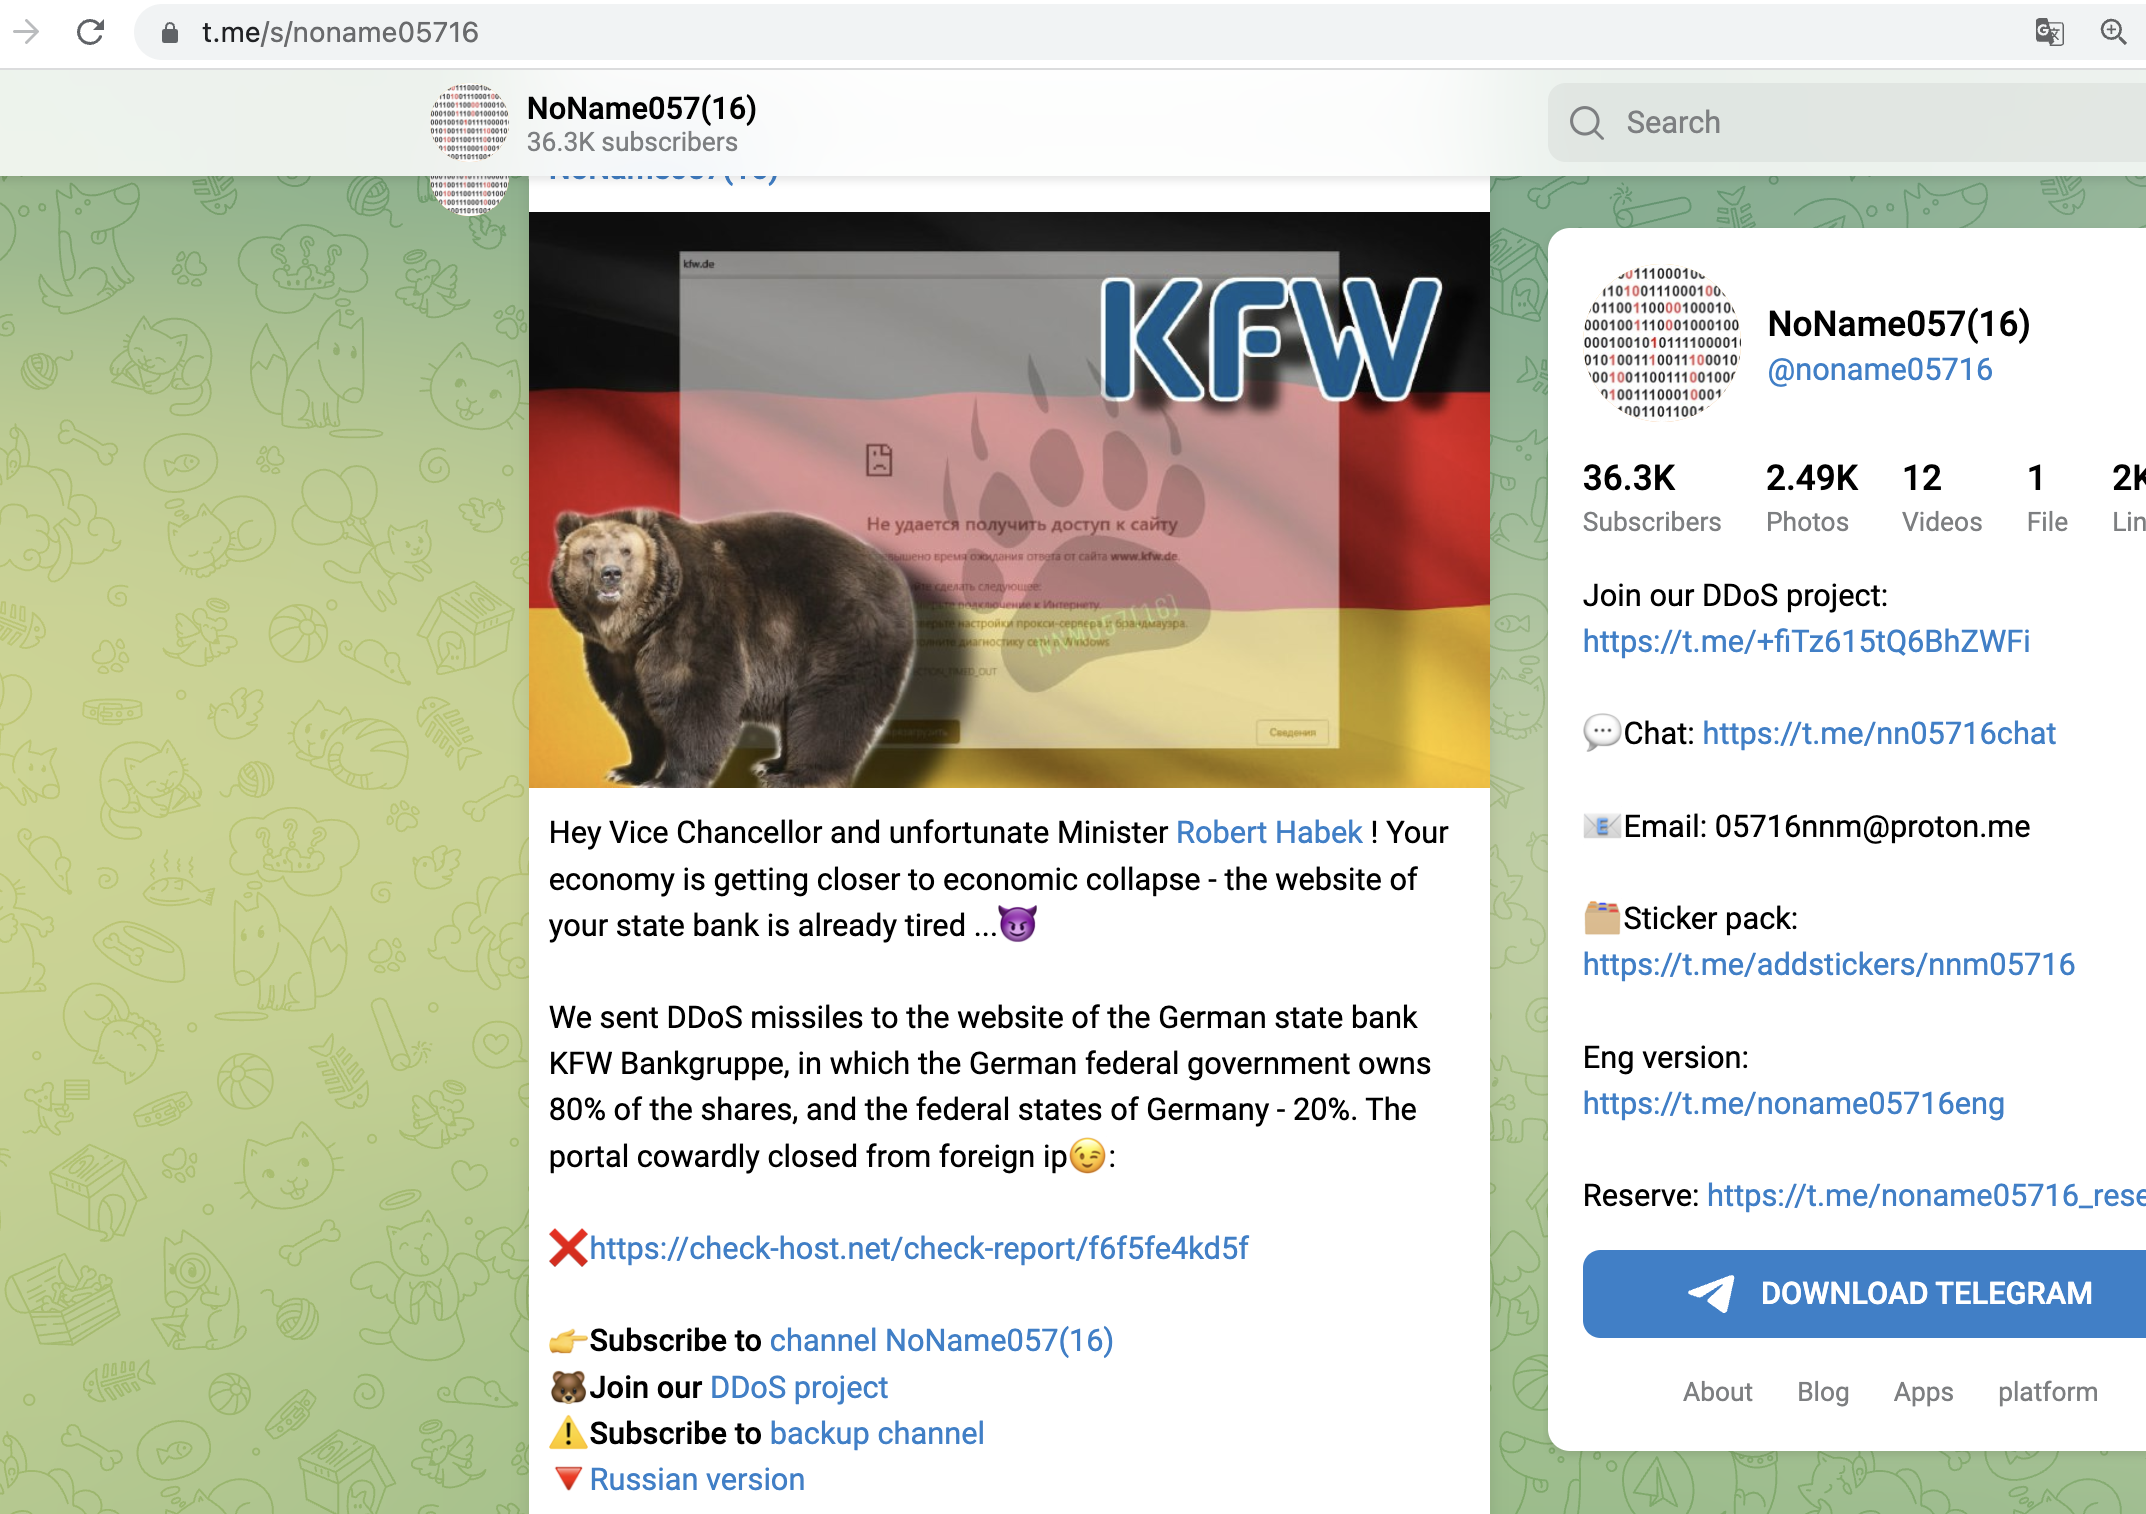Open the DDoS project link in post

[x=798, y=1387]
